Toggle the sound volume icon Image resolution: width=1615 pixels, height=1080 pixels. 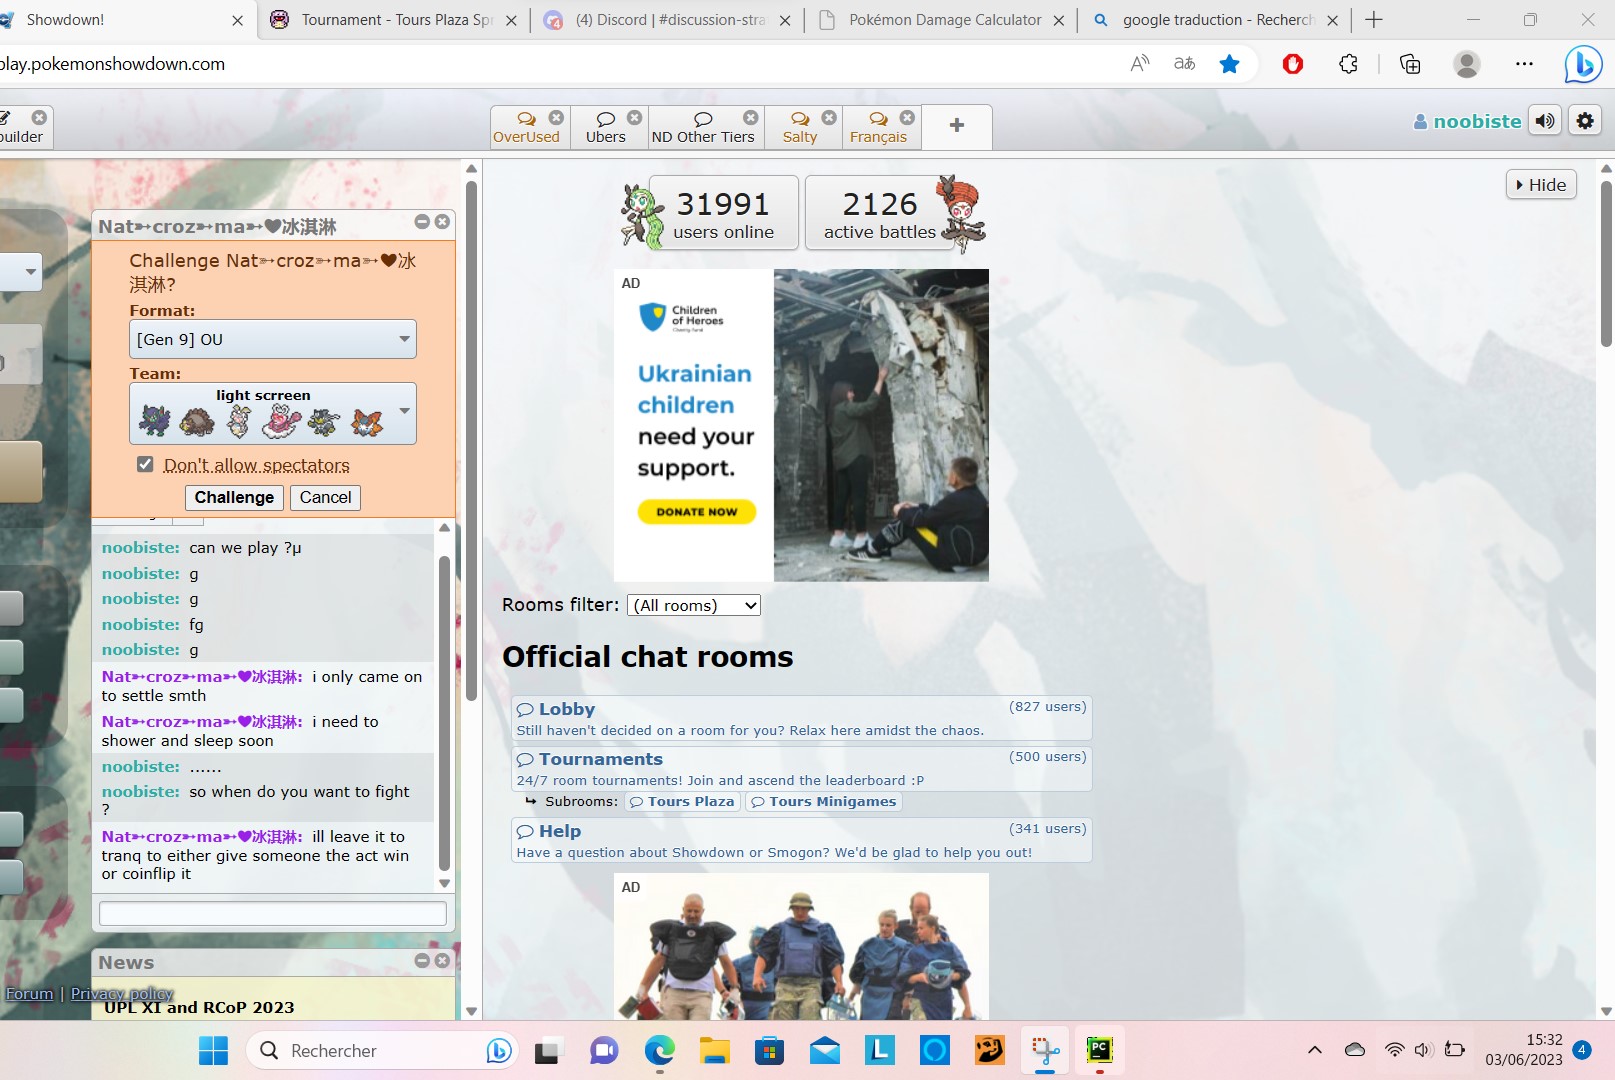click(1546, 121)
